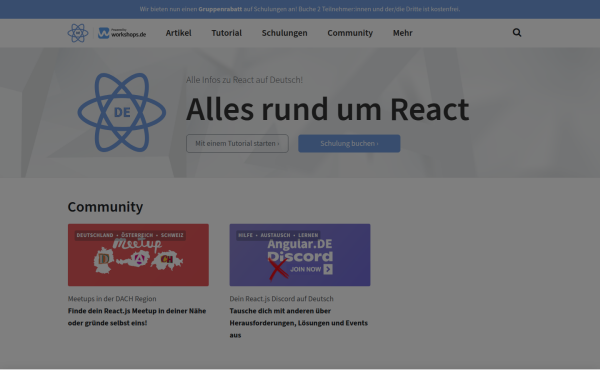Viewport: 600px width, 375px height.
Task: Open the workshops.de logo link
Action: coord(122,33)
